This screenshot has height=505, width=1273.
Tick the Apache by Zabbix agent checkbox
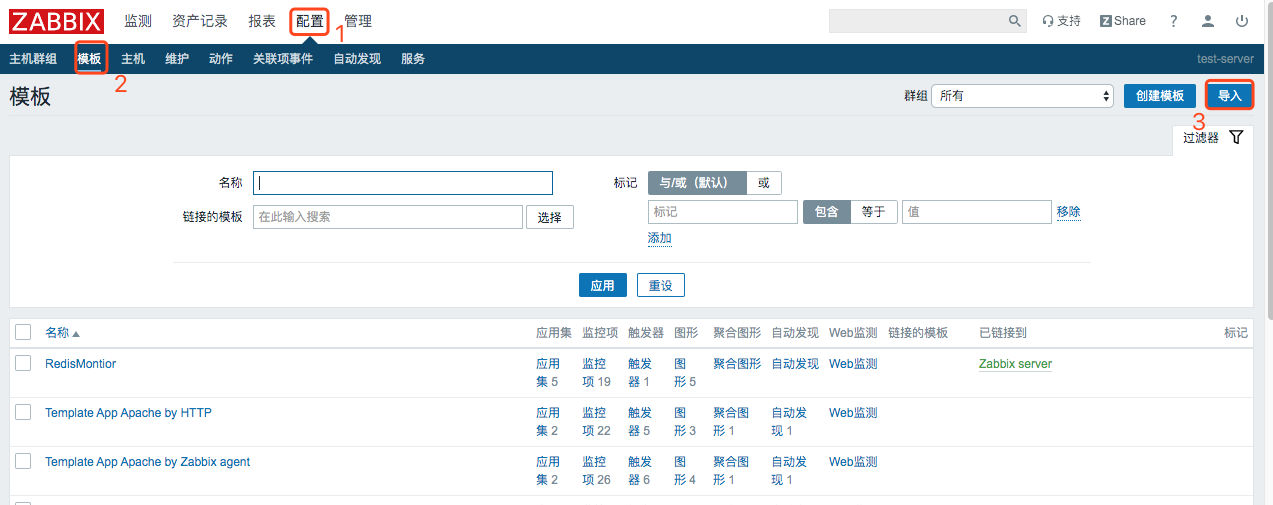[23, 461]
